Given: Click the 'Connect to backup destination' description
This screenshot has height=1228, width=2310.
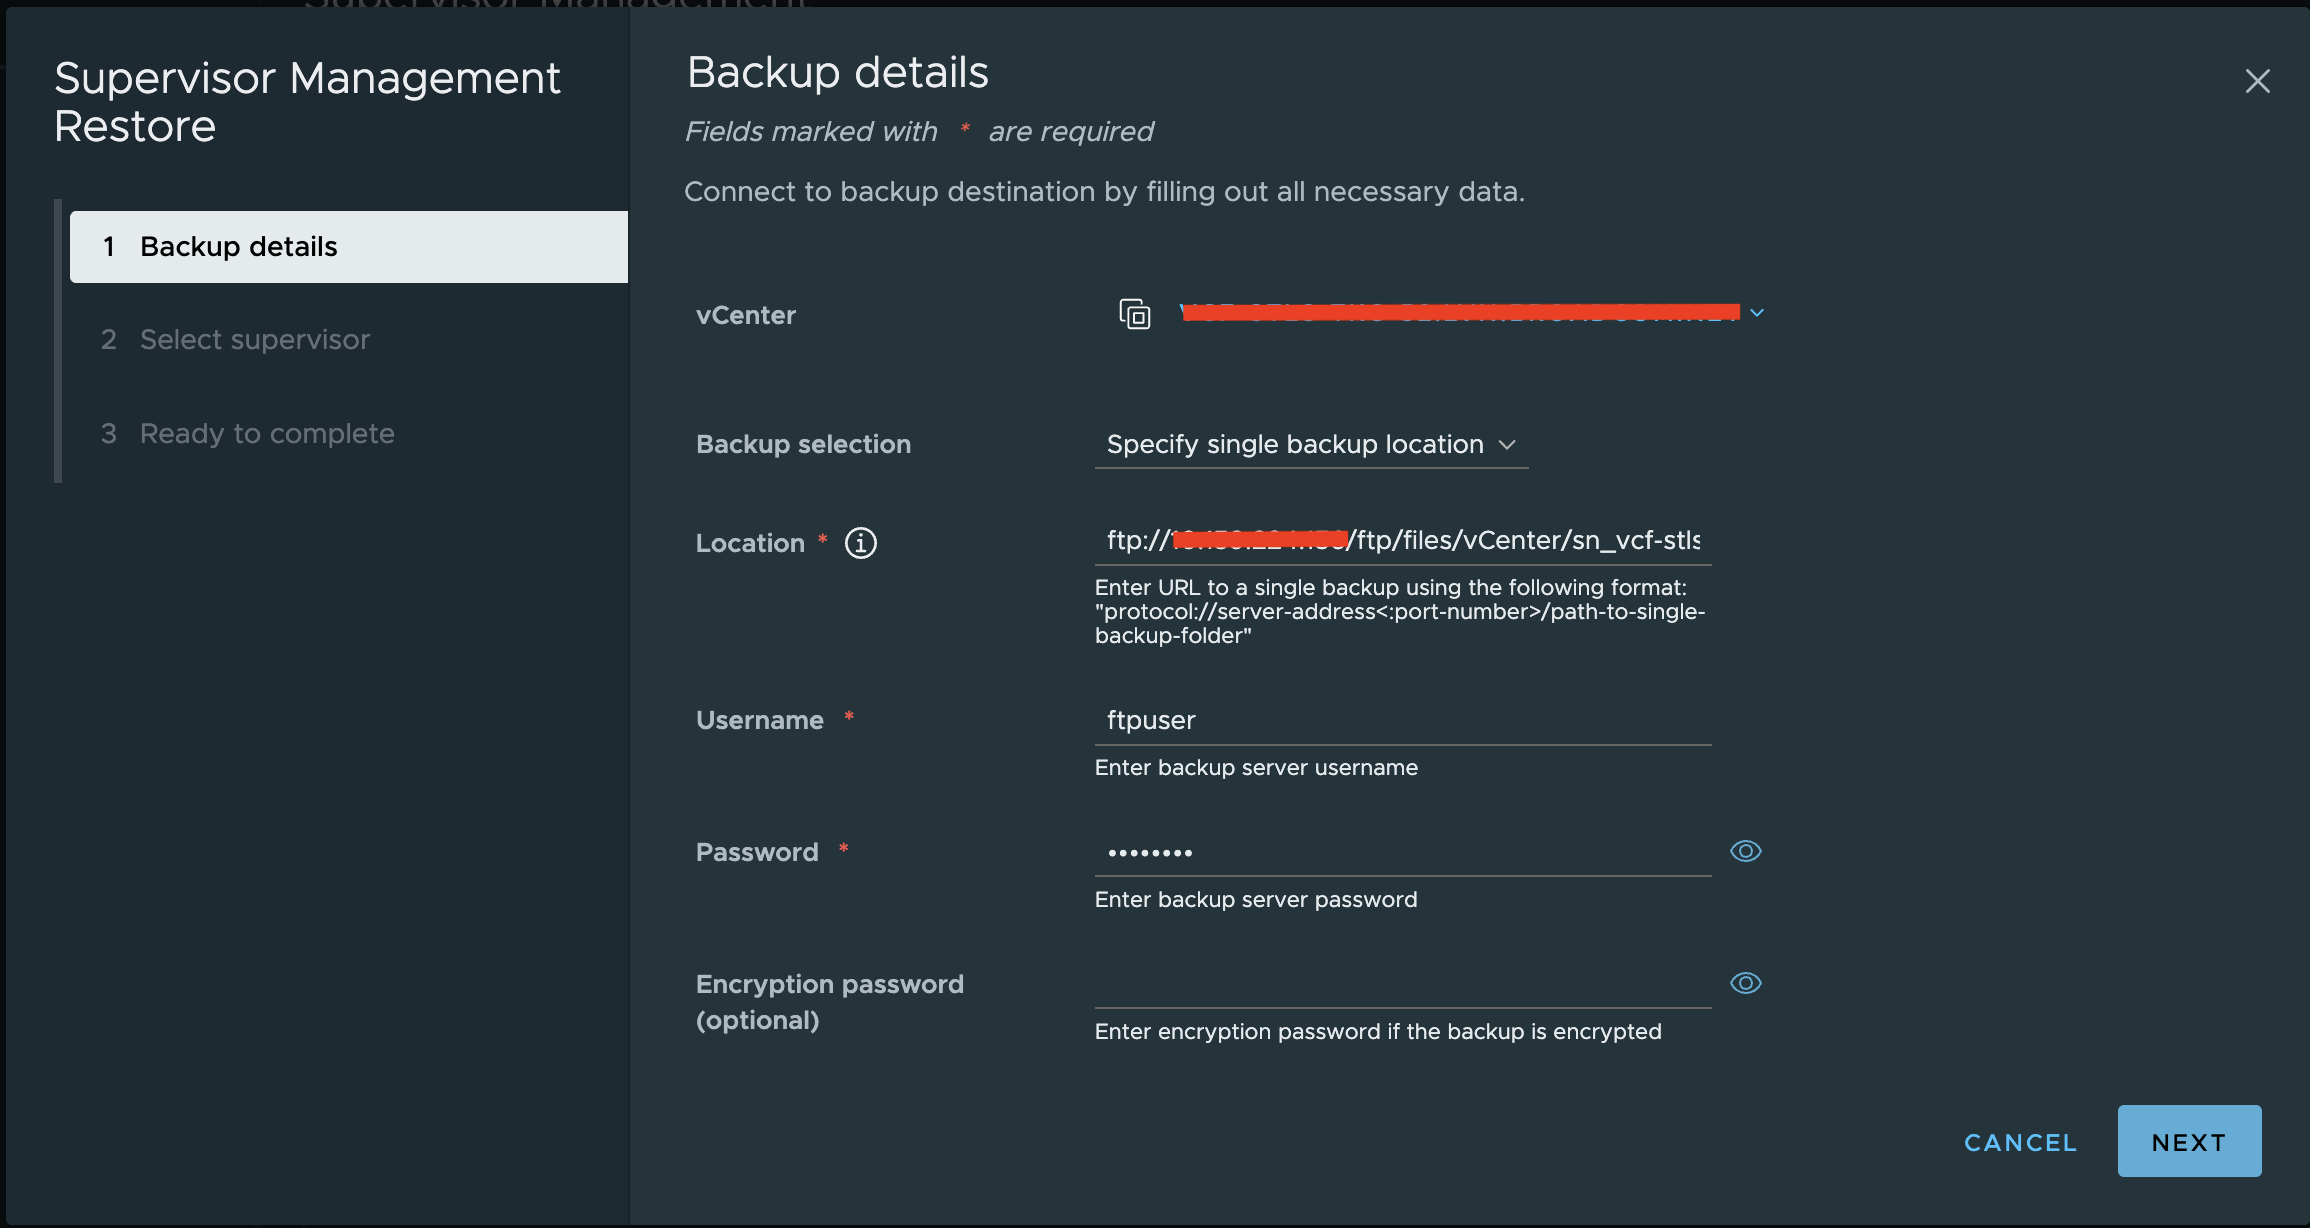Looking at the screenshot, I should tap(1104, 192).
